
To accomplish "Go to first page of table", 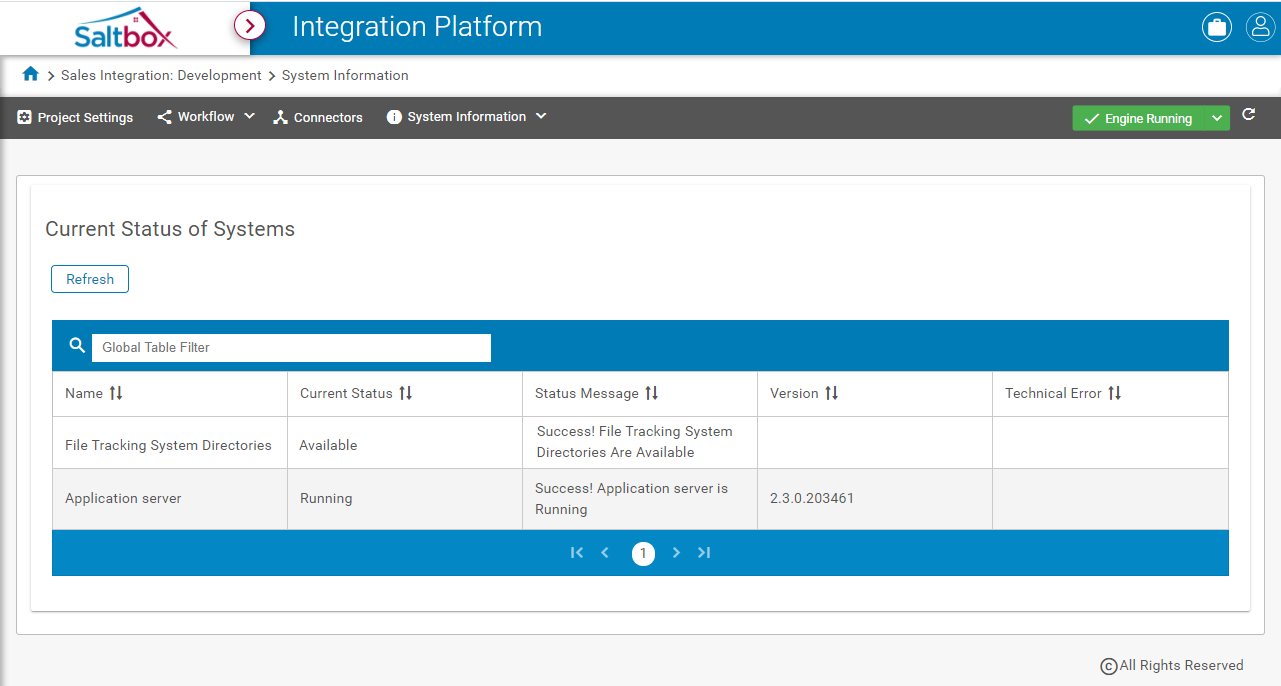I will coord(577,552).
